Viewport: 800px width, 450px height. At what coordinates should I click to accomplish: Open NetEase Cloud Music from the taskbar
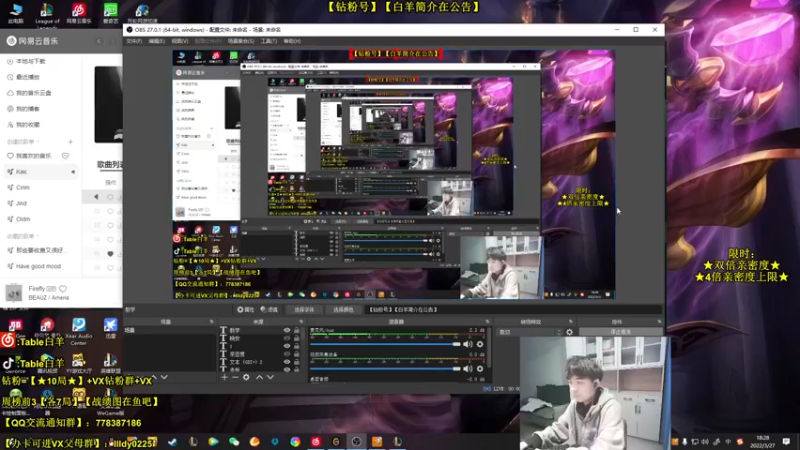(315, 442)
